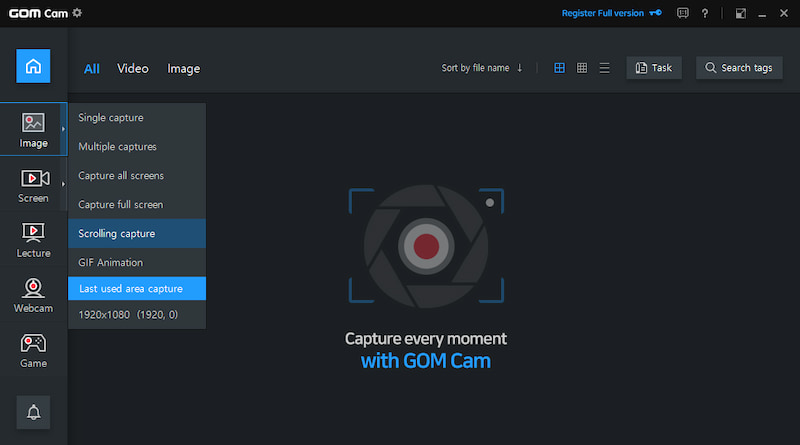Open notifications with the bell icon
The width and height of the screenshot is (800, 445).
pos(33,412)
